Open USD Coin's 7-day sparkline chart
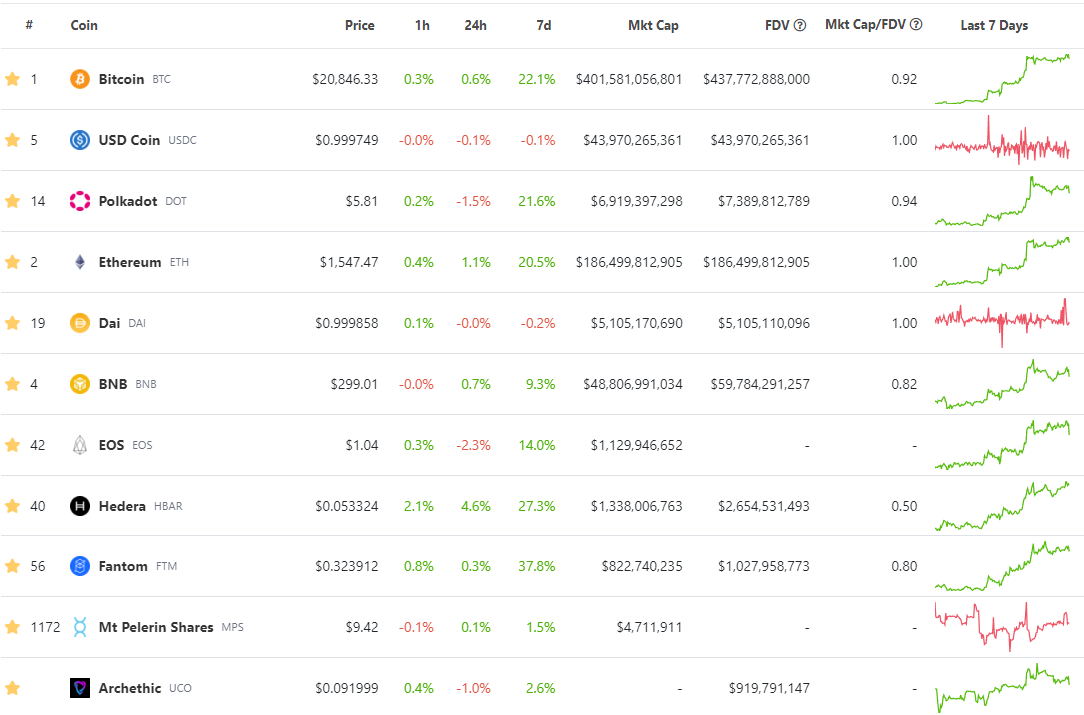Screen dimensions: 1084x715 [x=1002, y=140]
